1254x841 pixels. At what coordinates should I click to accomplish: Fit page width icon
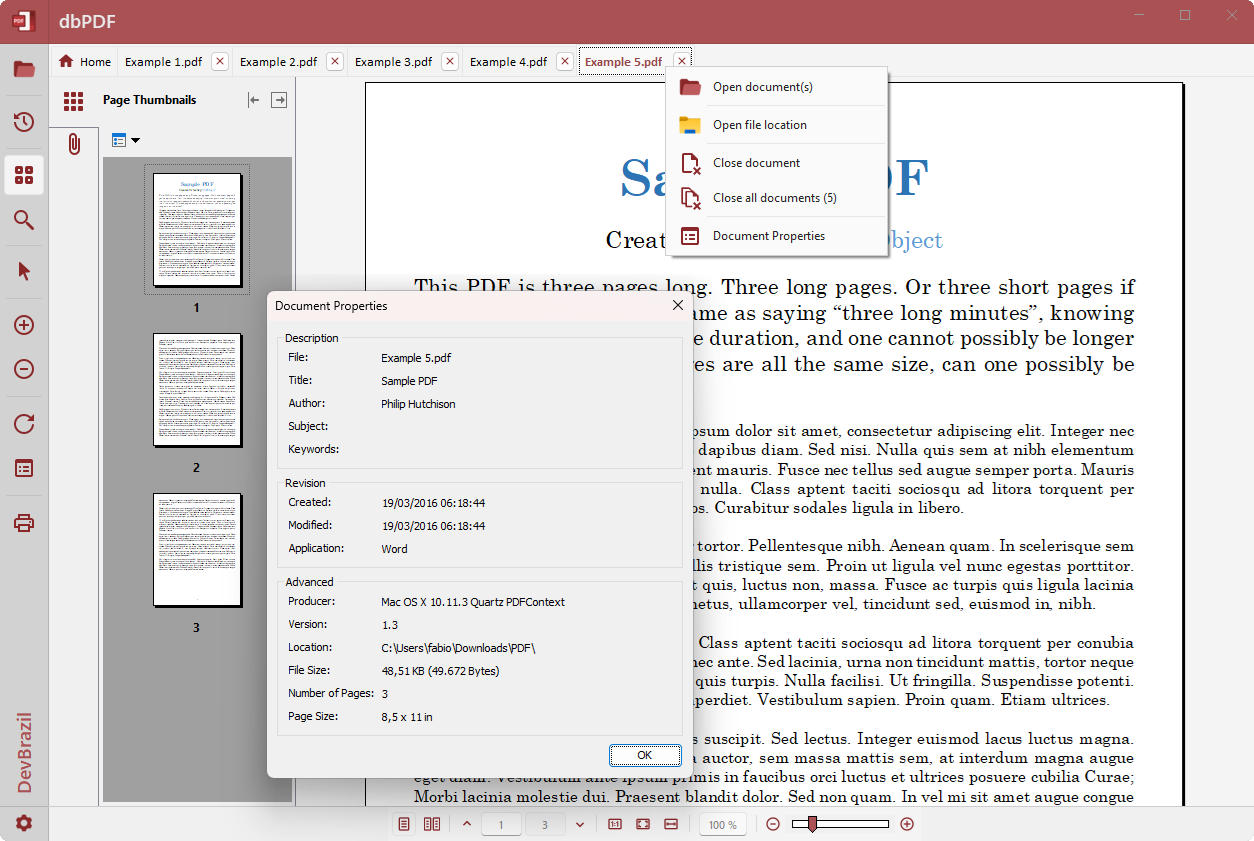point(671,824)
